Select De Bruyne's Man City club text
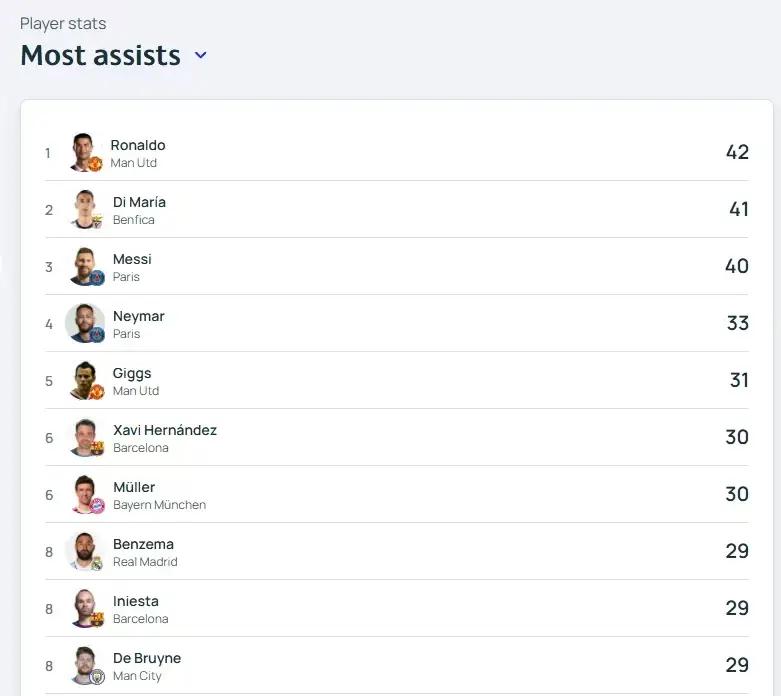Viewport: 781px width, 696px height. pyautogui.click(x=137, y=676)
